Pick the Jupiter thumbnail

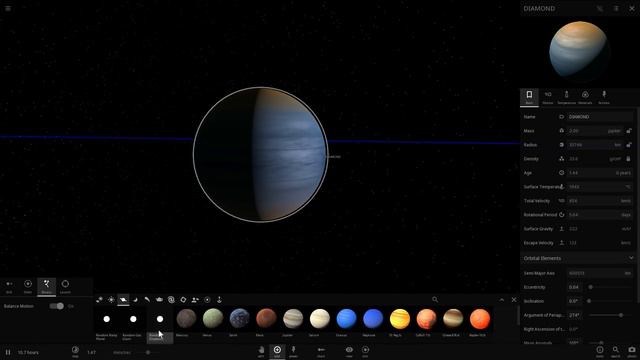[293, 319]
